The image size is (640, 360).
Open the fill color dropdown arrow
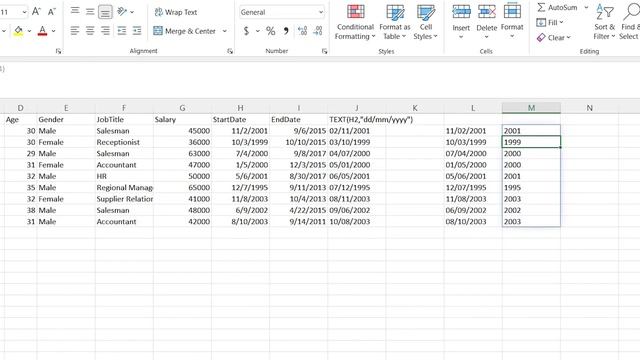coord(29,31)
